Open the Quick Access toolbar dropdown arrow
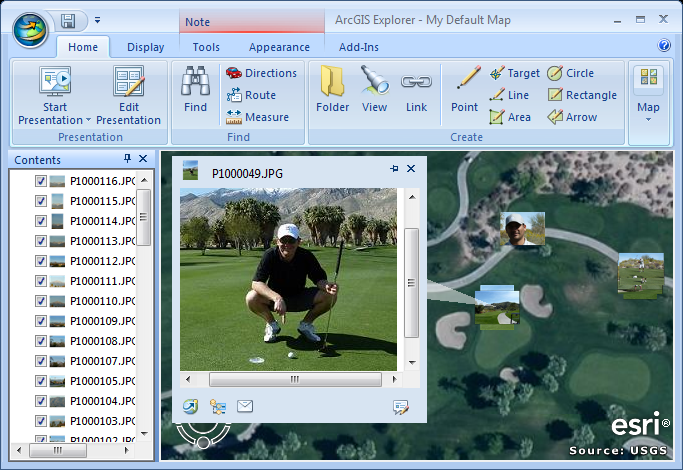This screenshot has height=470, width=683. (x=98, y=20)
